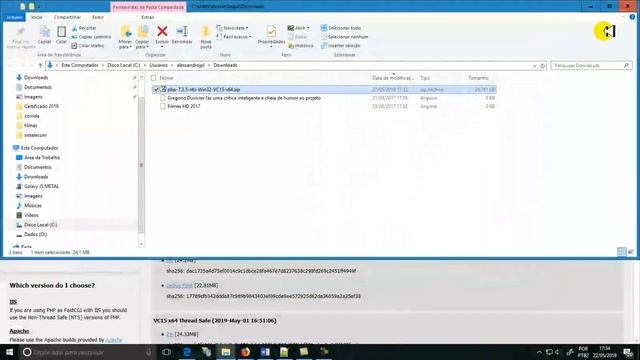
Task: Click Recortar in the ribbon
Action: point(84,28)
